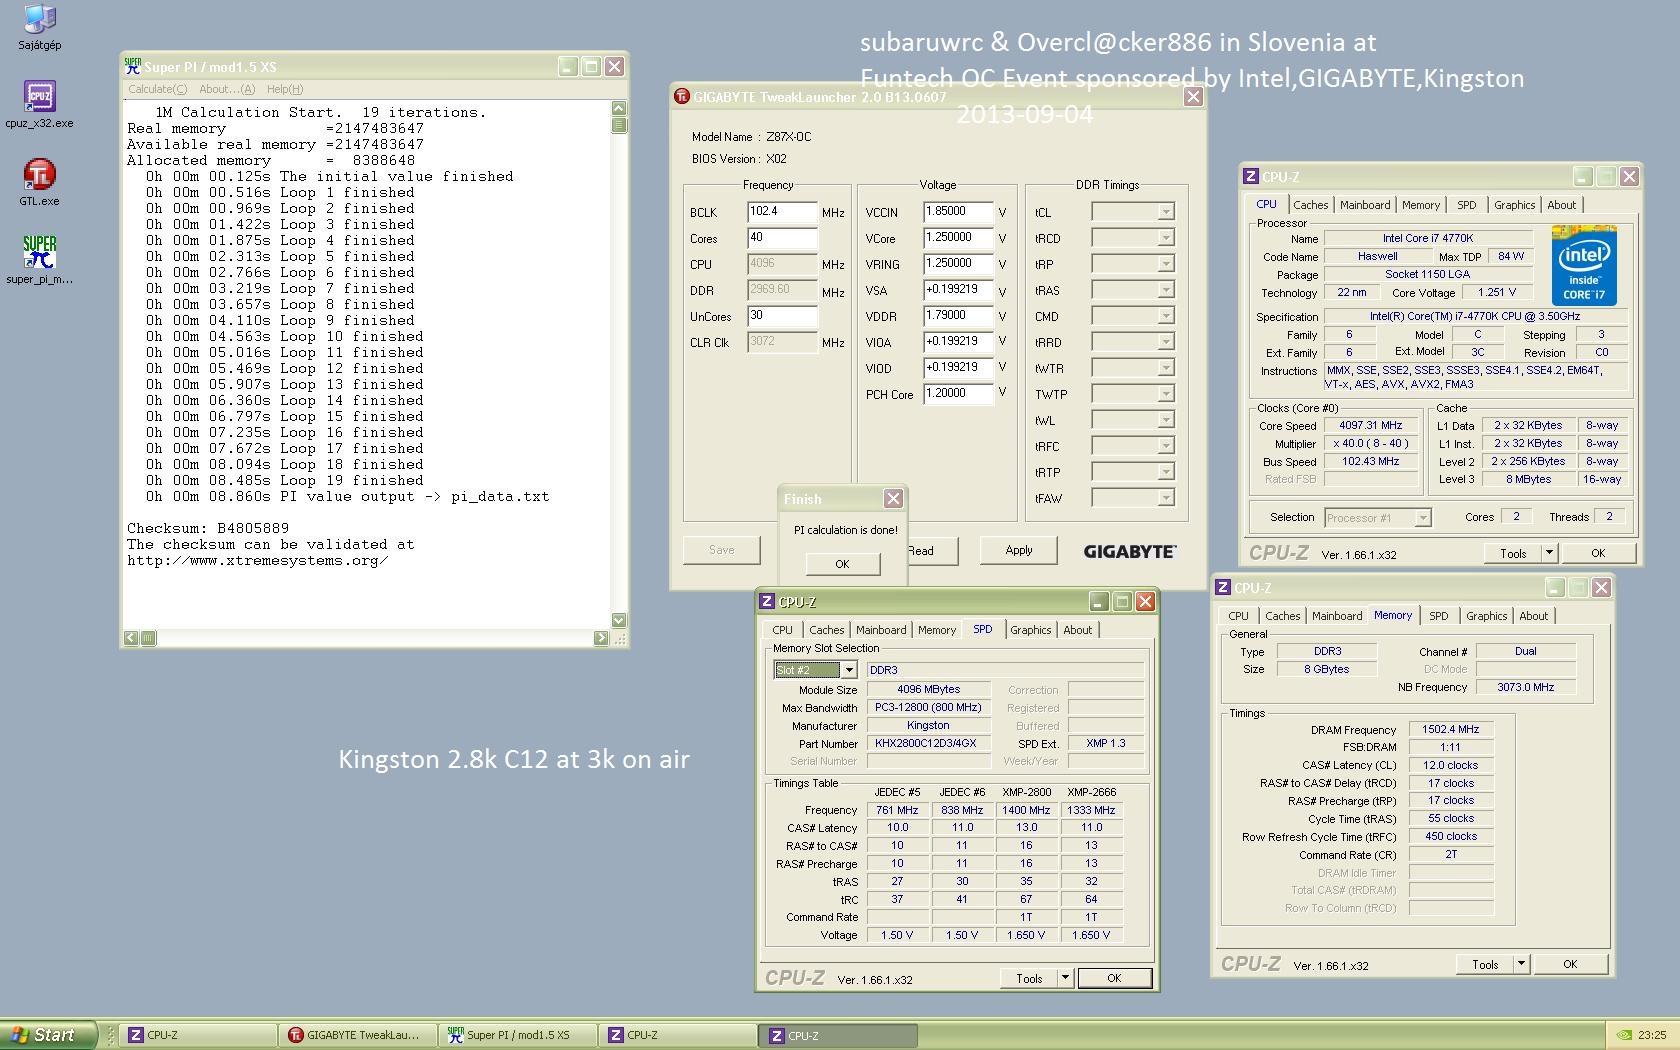The width and height of the screenshot is (1680, 1050).
Task: Switch to GIGABYTE TweakLauncher from the taskbar
Action: [x=357, y=1035]
